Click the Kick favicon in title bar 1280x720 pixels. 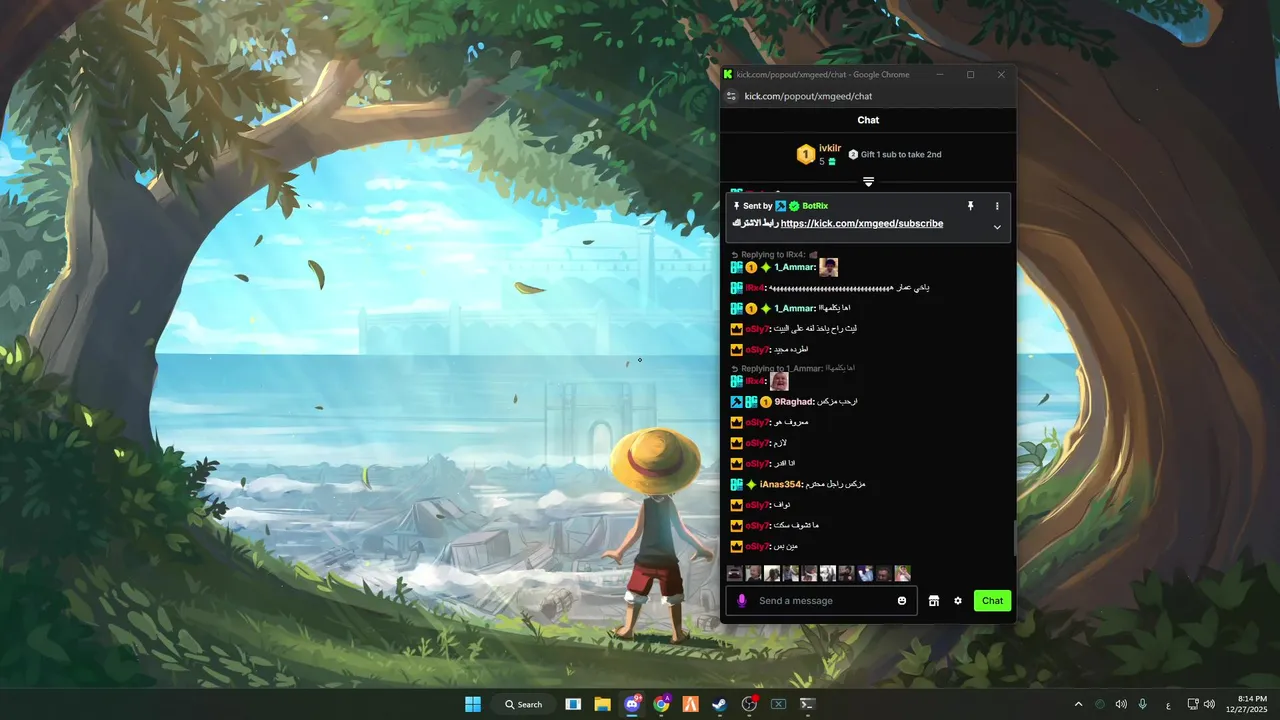tap(728, 74)
